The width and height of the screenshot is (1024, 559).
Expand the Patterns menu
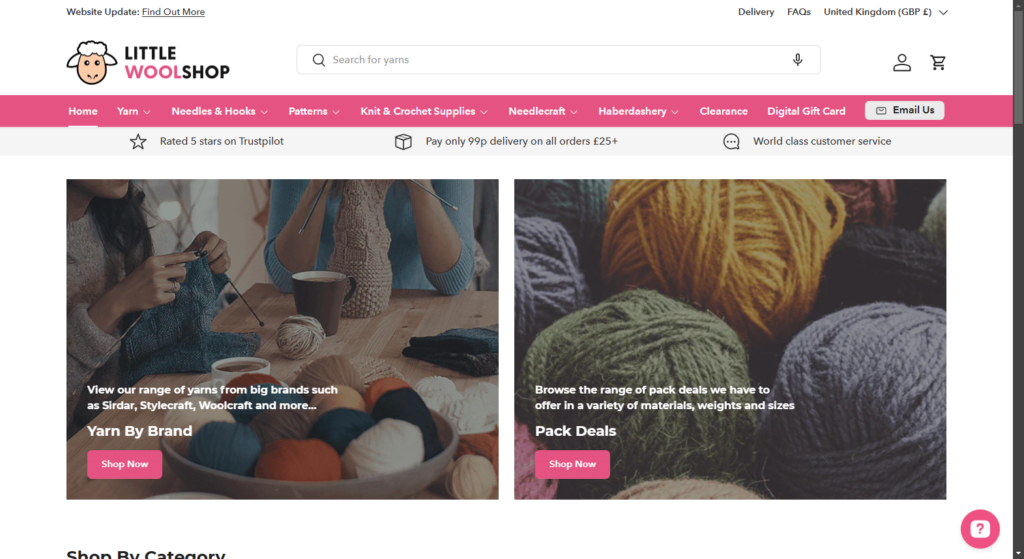314,112
